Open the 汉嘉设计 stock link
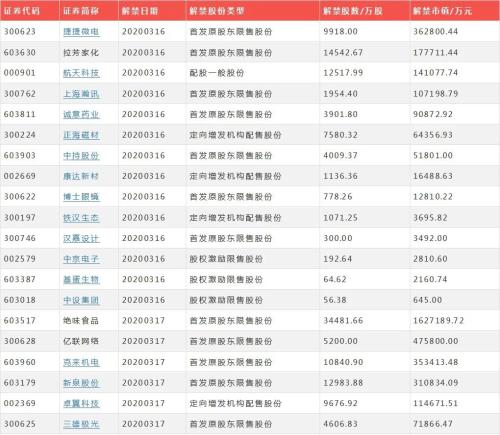The image size is (500, 435). coord(81,238)
